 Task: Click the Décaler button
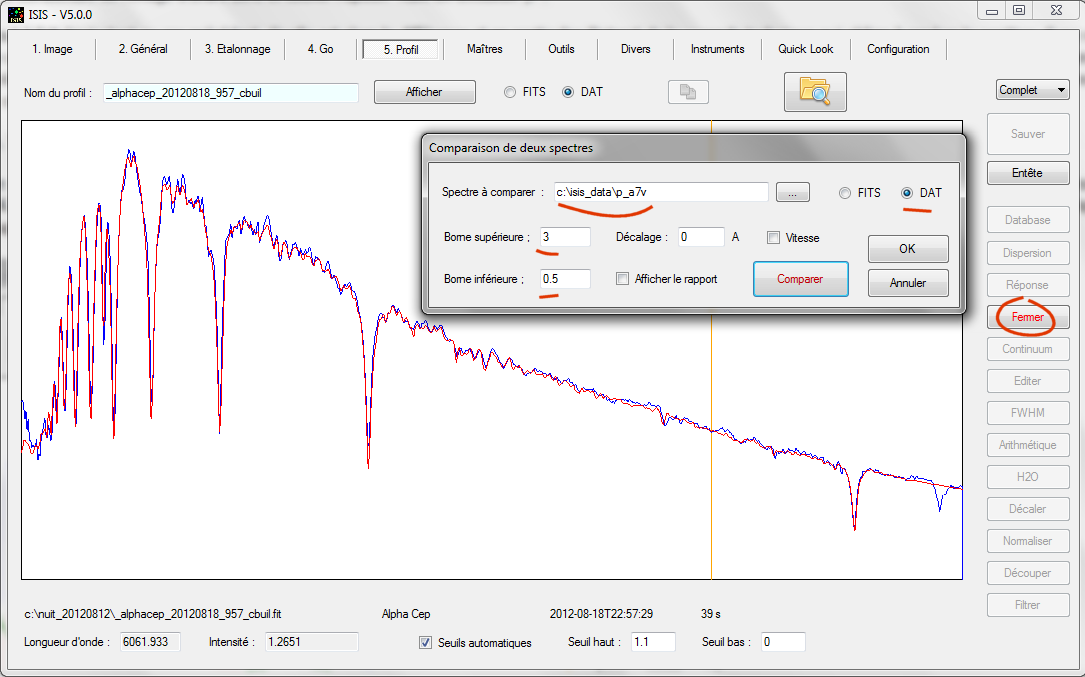click(x=1028, y=509)
